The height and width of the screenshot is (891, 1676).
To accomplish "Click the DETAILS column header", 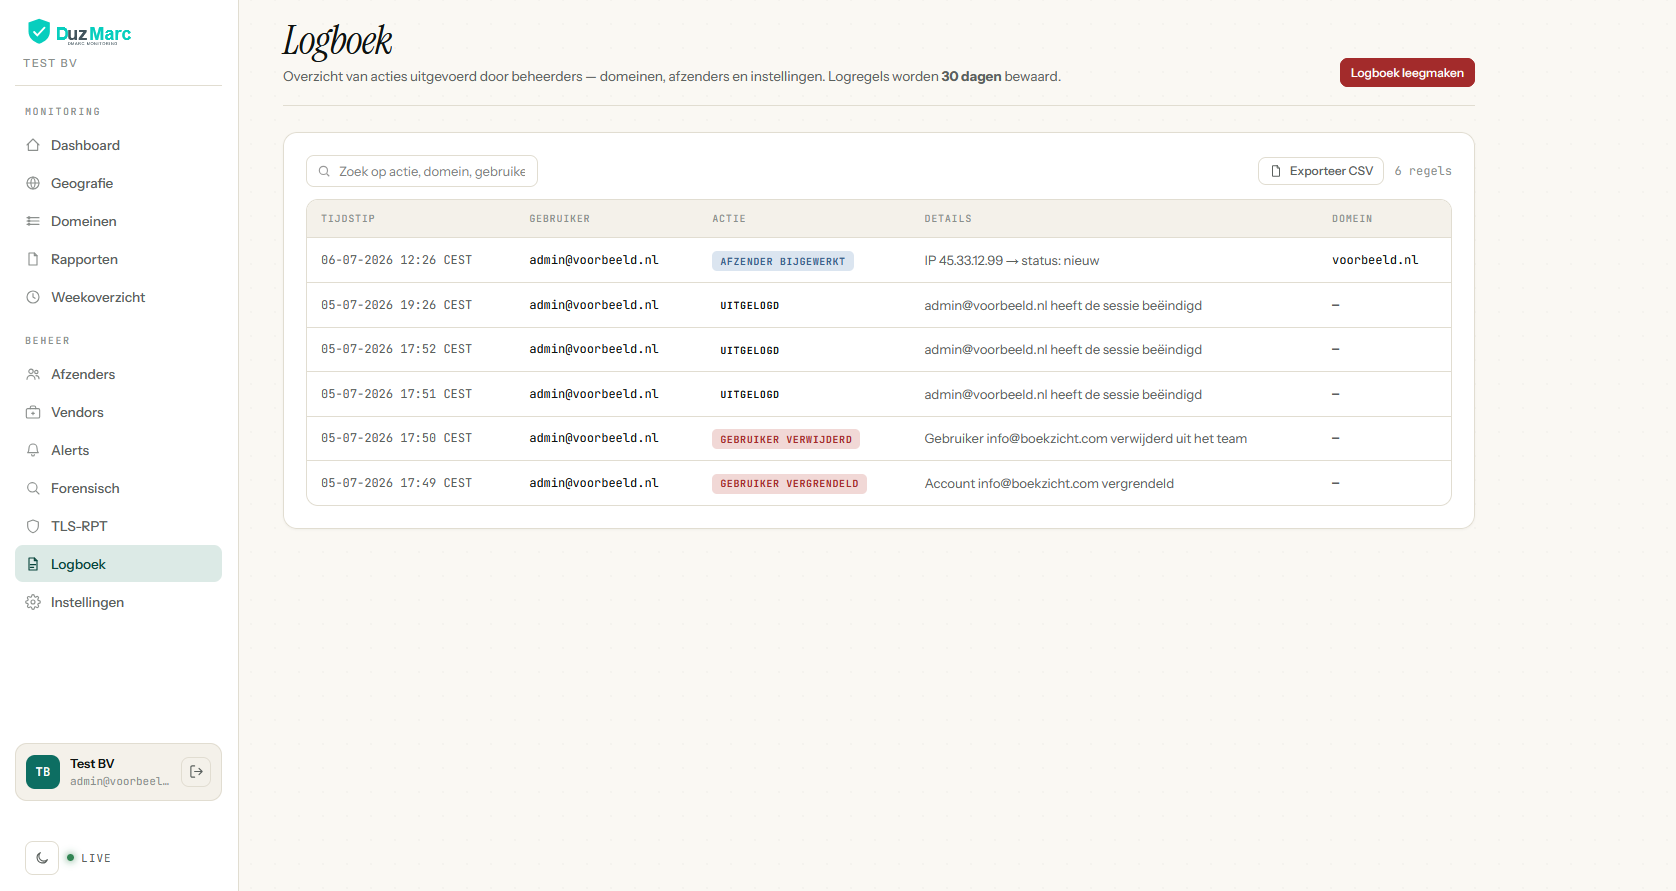I will click(x=948, y=219).
